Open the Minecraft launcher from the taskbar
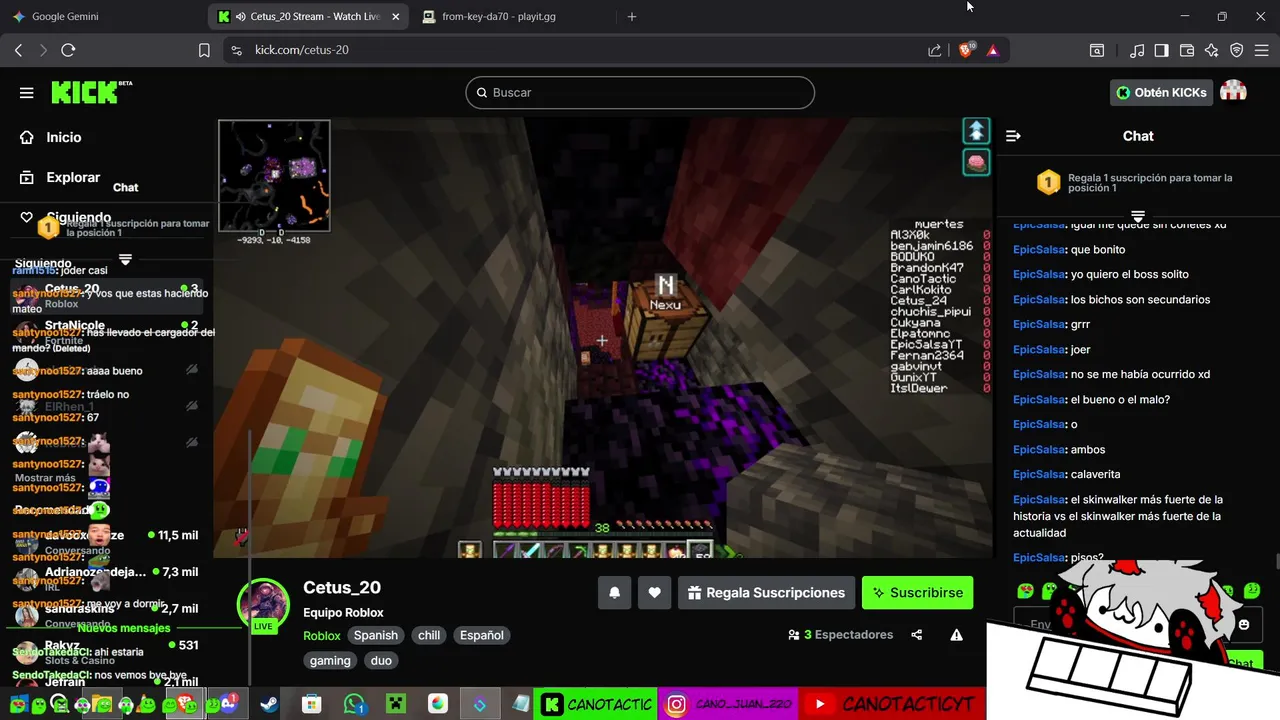The width and height of the screenshot is (1280, 720). (396, 704)
